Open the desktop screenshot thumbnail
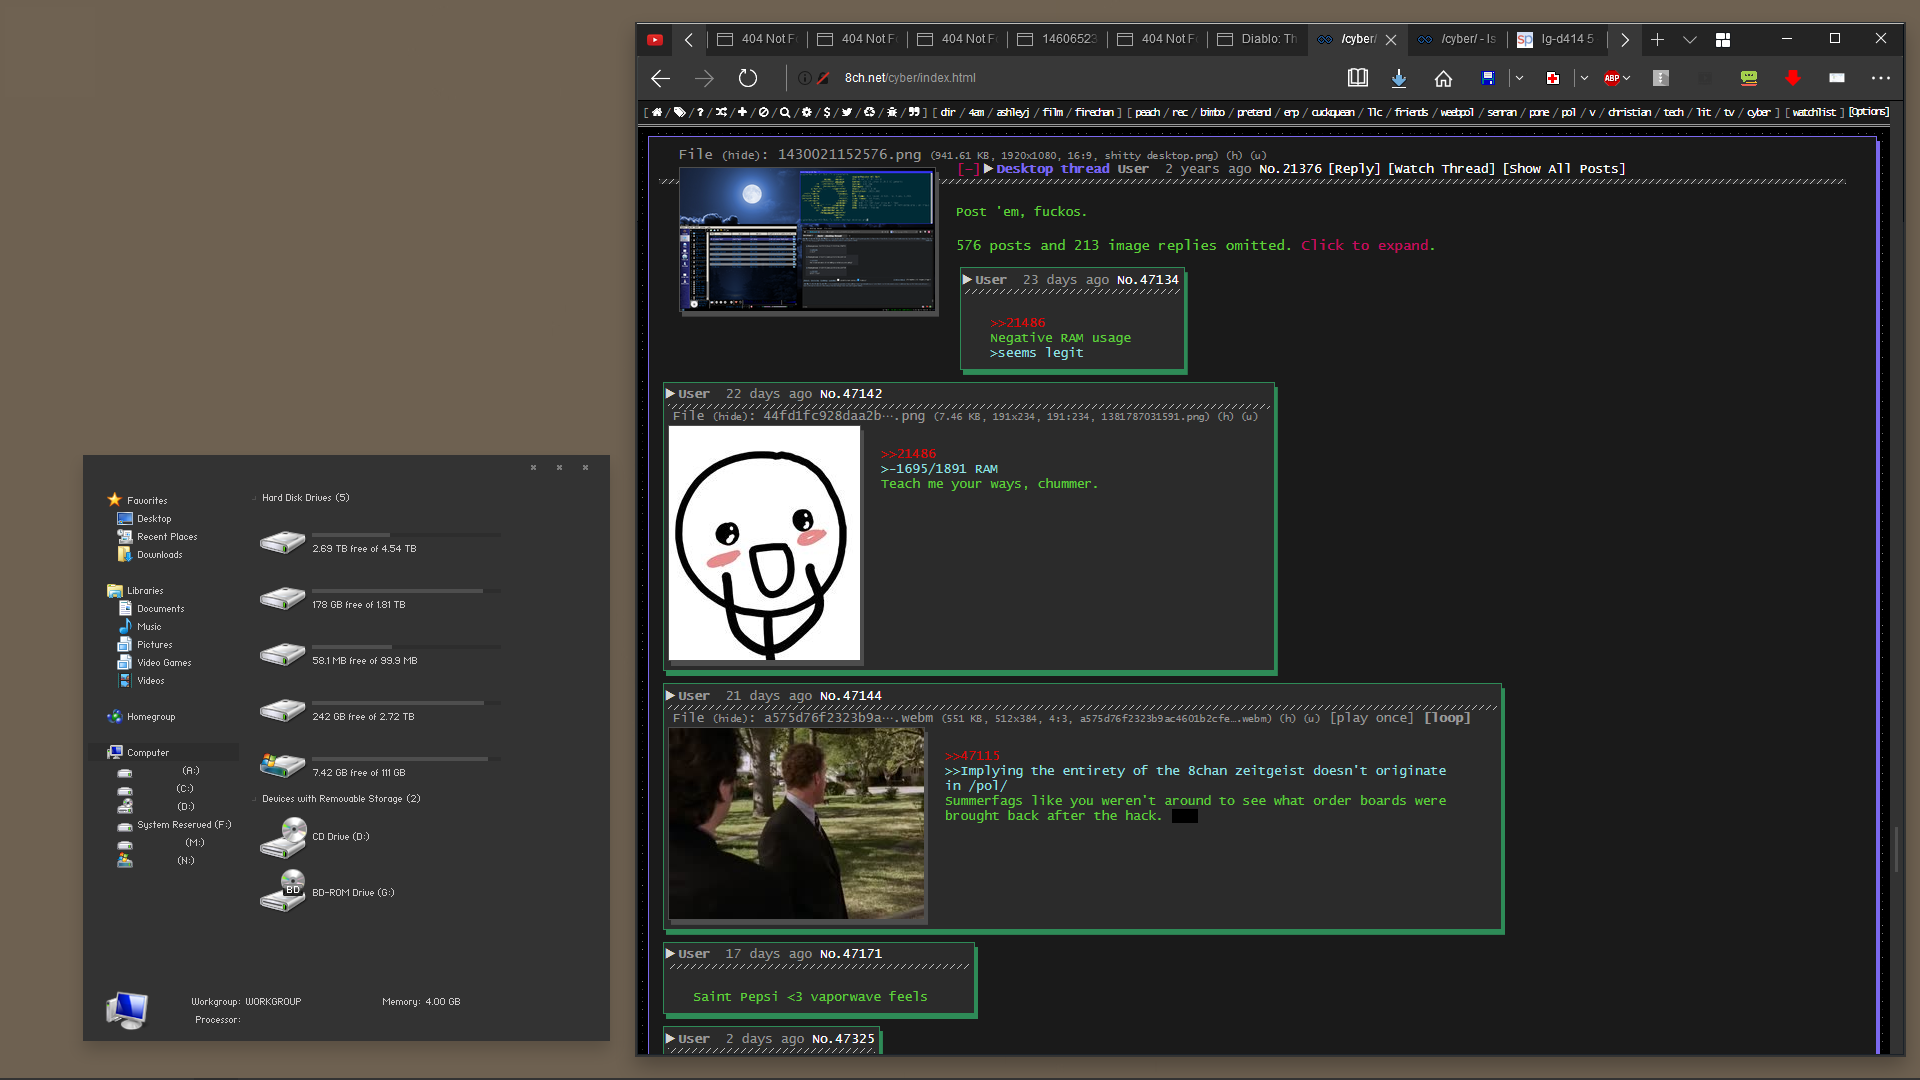1920x1080 pixels. click(808, 240)
